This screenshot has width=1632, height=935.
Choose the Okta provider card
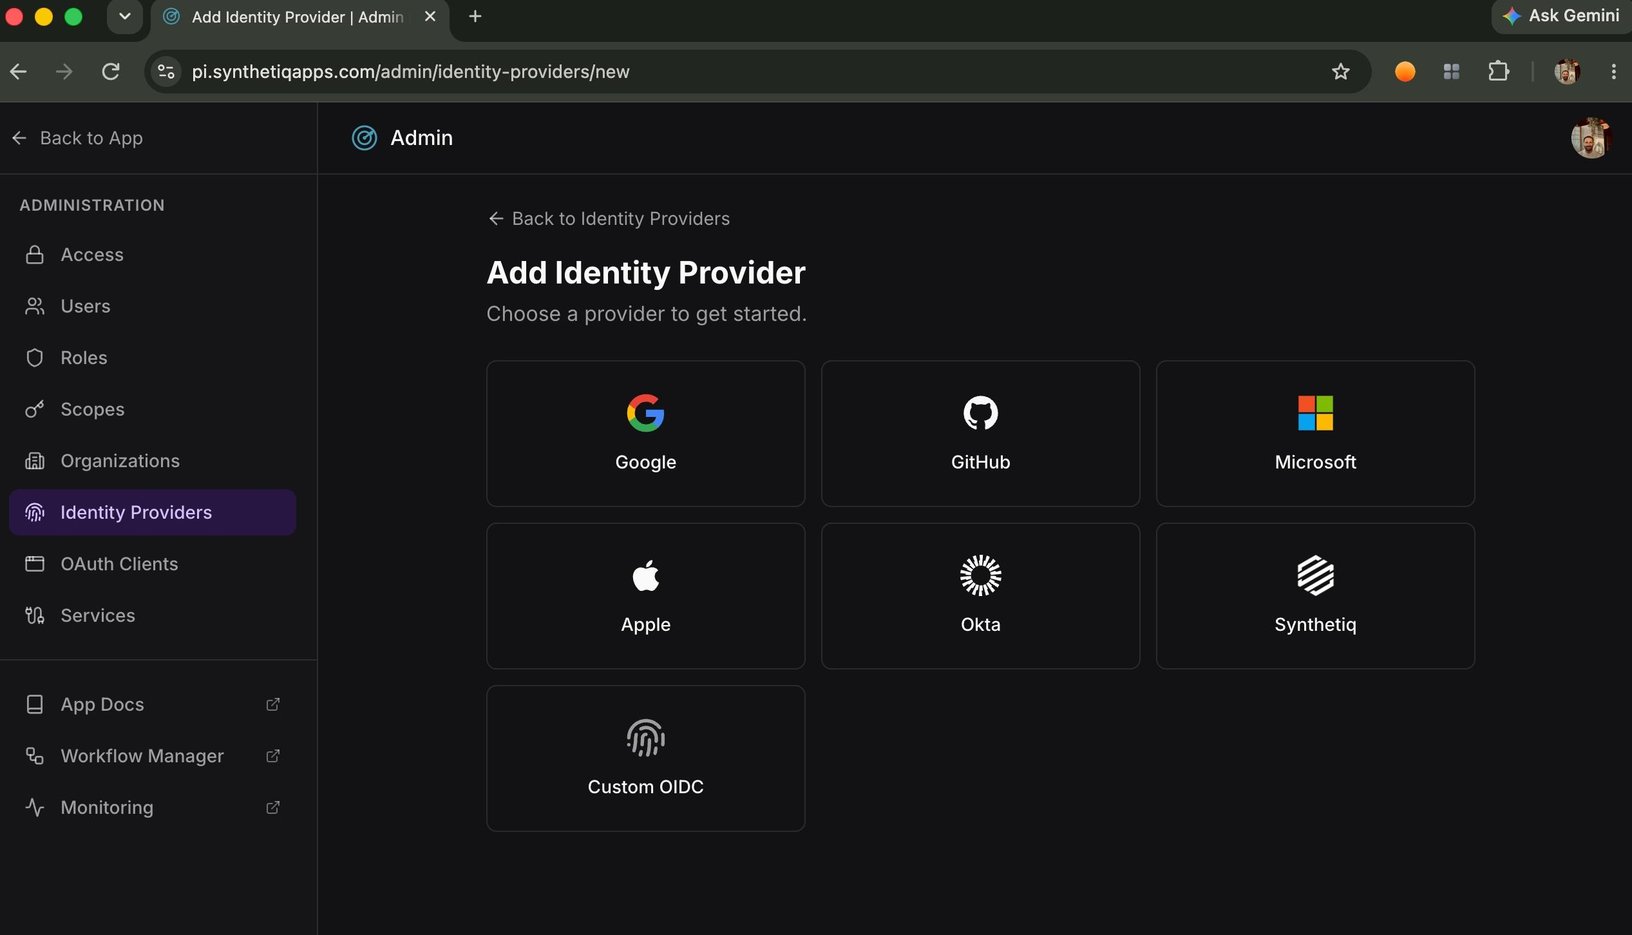pyautogui.click(x=980, y=596)
